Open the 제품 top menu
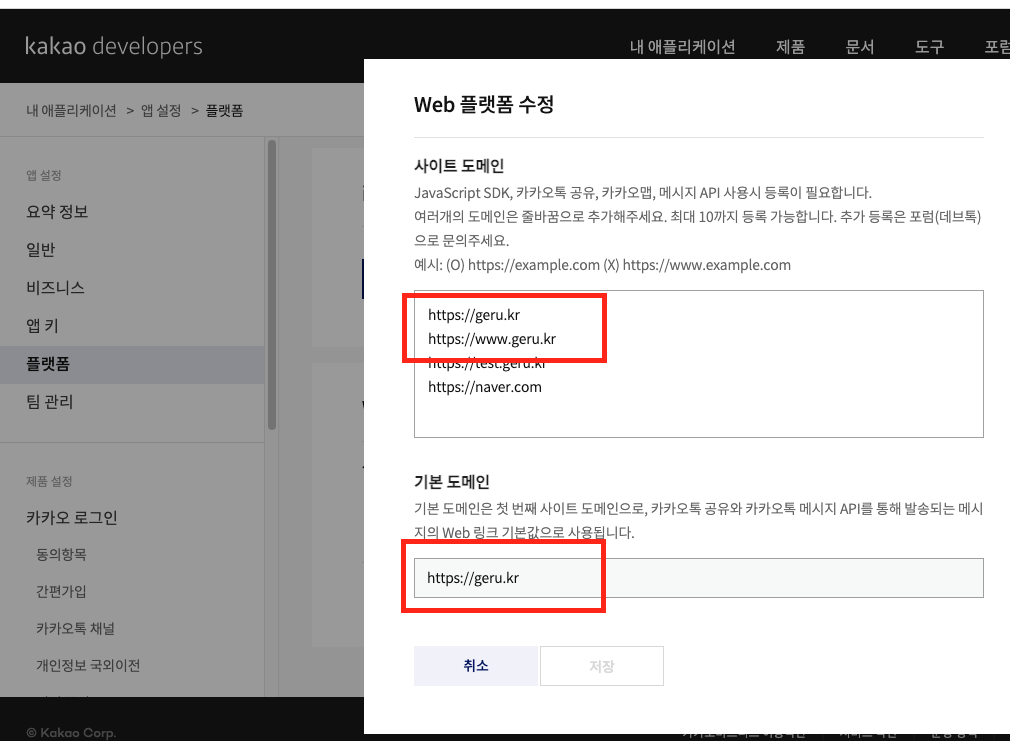The width and height of the screenshot is (1010, 741). [790, 47]
